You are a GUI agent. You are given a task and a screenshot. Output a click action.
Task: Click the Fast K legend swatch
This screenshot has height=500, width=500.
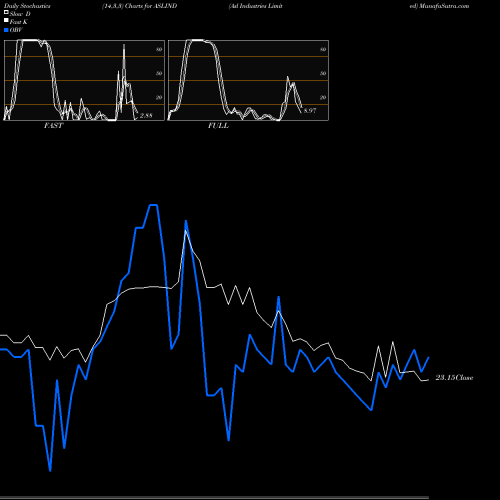[6, 21]
